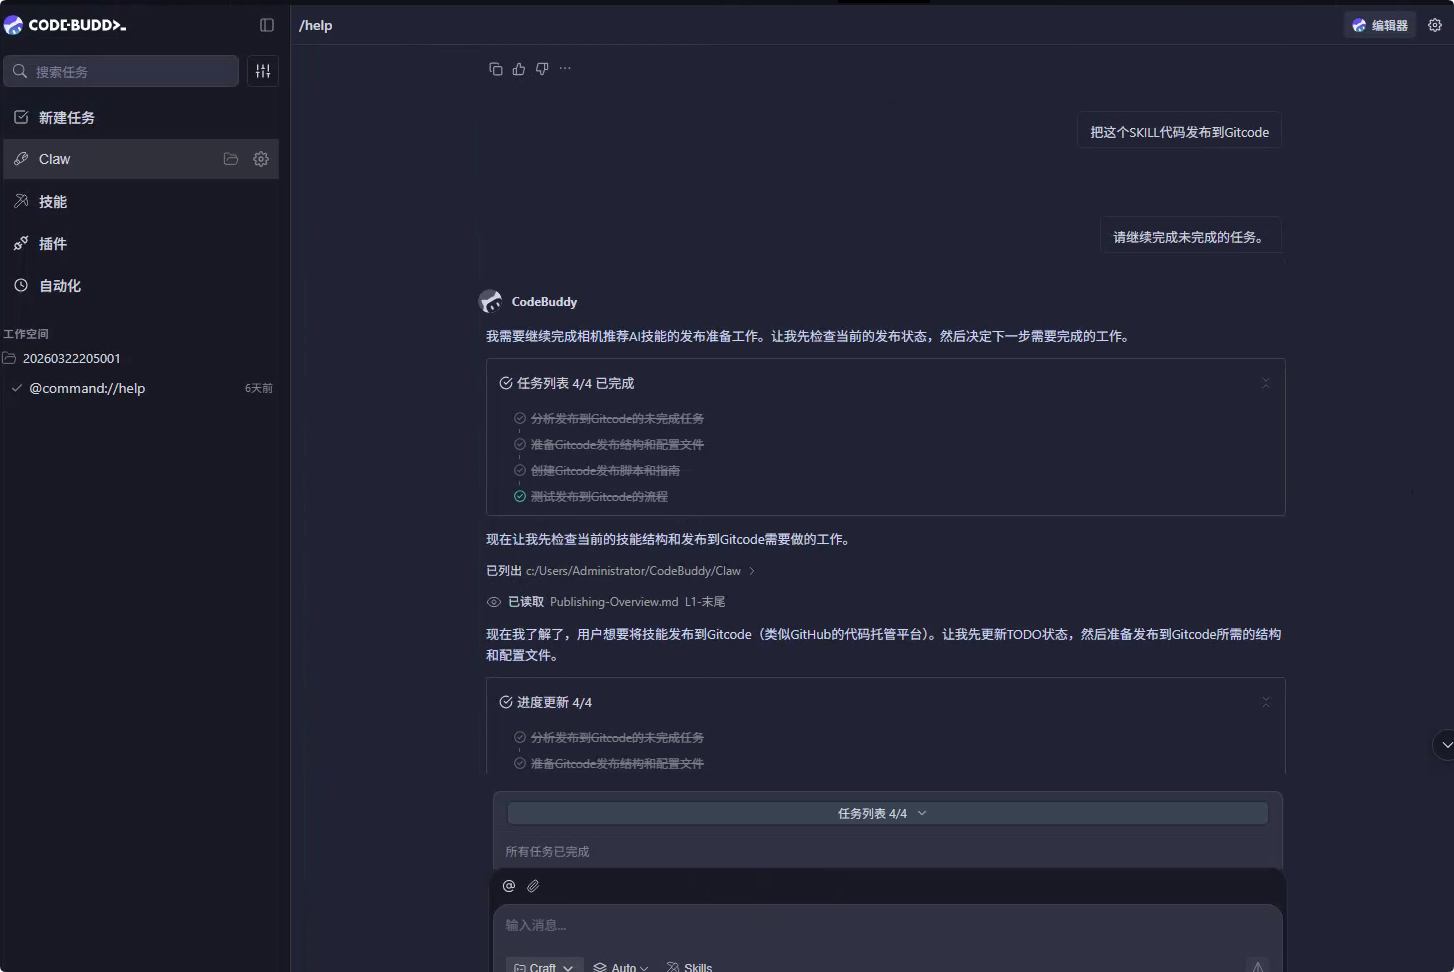Click 创建Gitcode发布脚本和指南 task item
The width and height of the screenshot is (1454, 972).
(605, 471)
